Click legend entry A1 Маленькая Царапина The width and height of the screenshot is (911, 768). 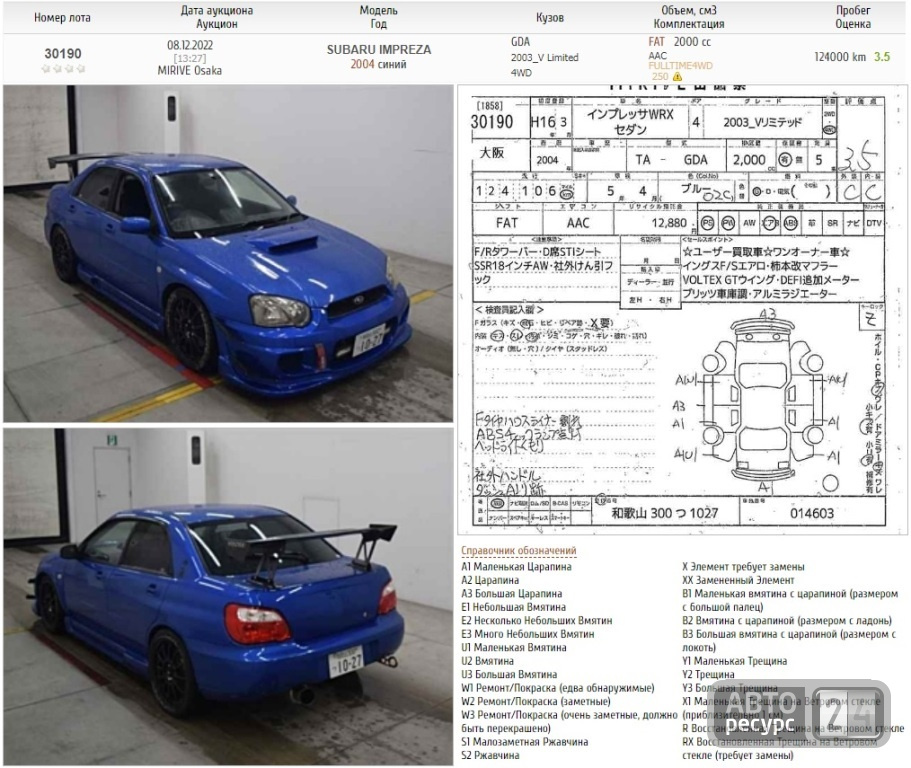point(517,566)
